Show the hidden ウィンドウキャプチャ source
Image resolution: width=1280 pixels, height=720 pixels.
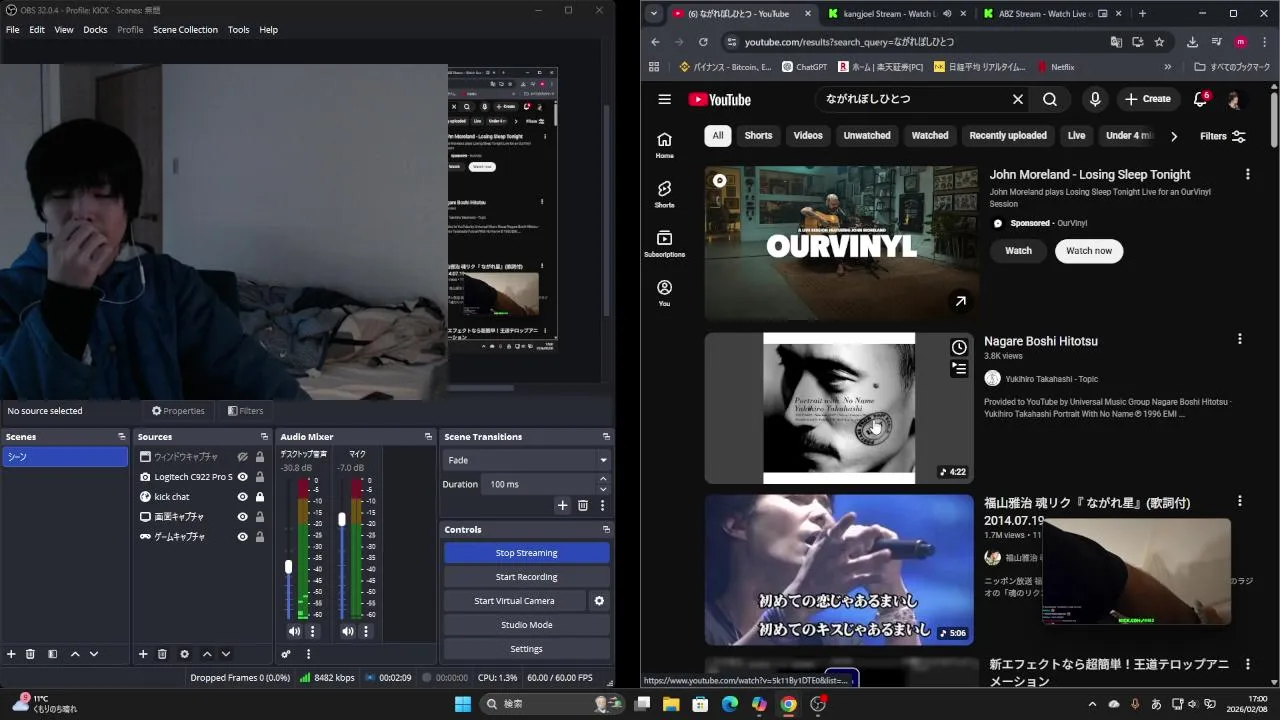point(242,457)
